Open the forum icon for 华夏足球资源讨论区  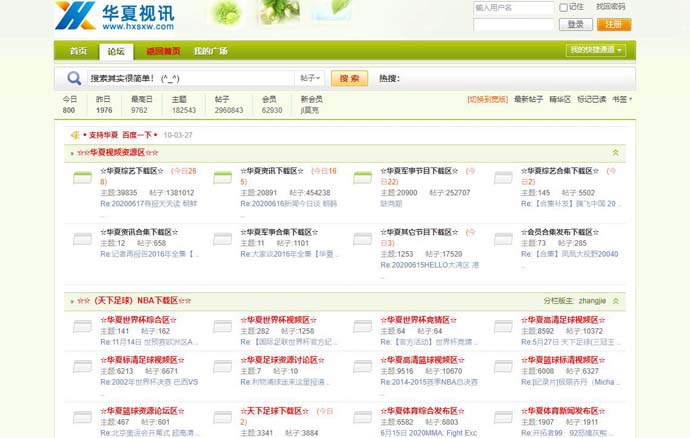(223, 366)
